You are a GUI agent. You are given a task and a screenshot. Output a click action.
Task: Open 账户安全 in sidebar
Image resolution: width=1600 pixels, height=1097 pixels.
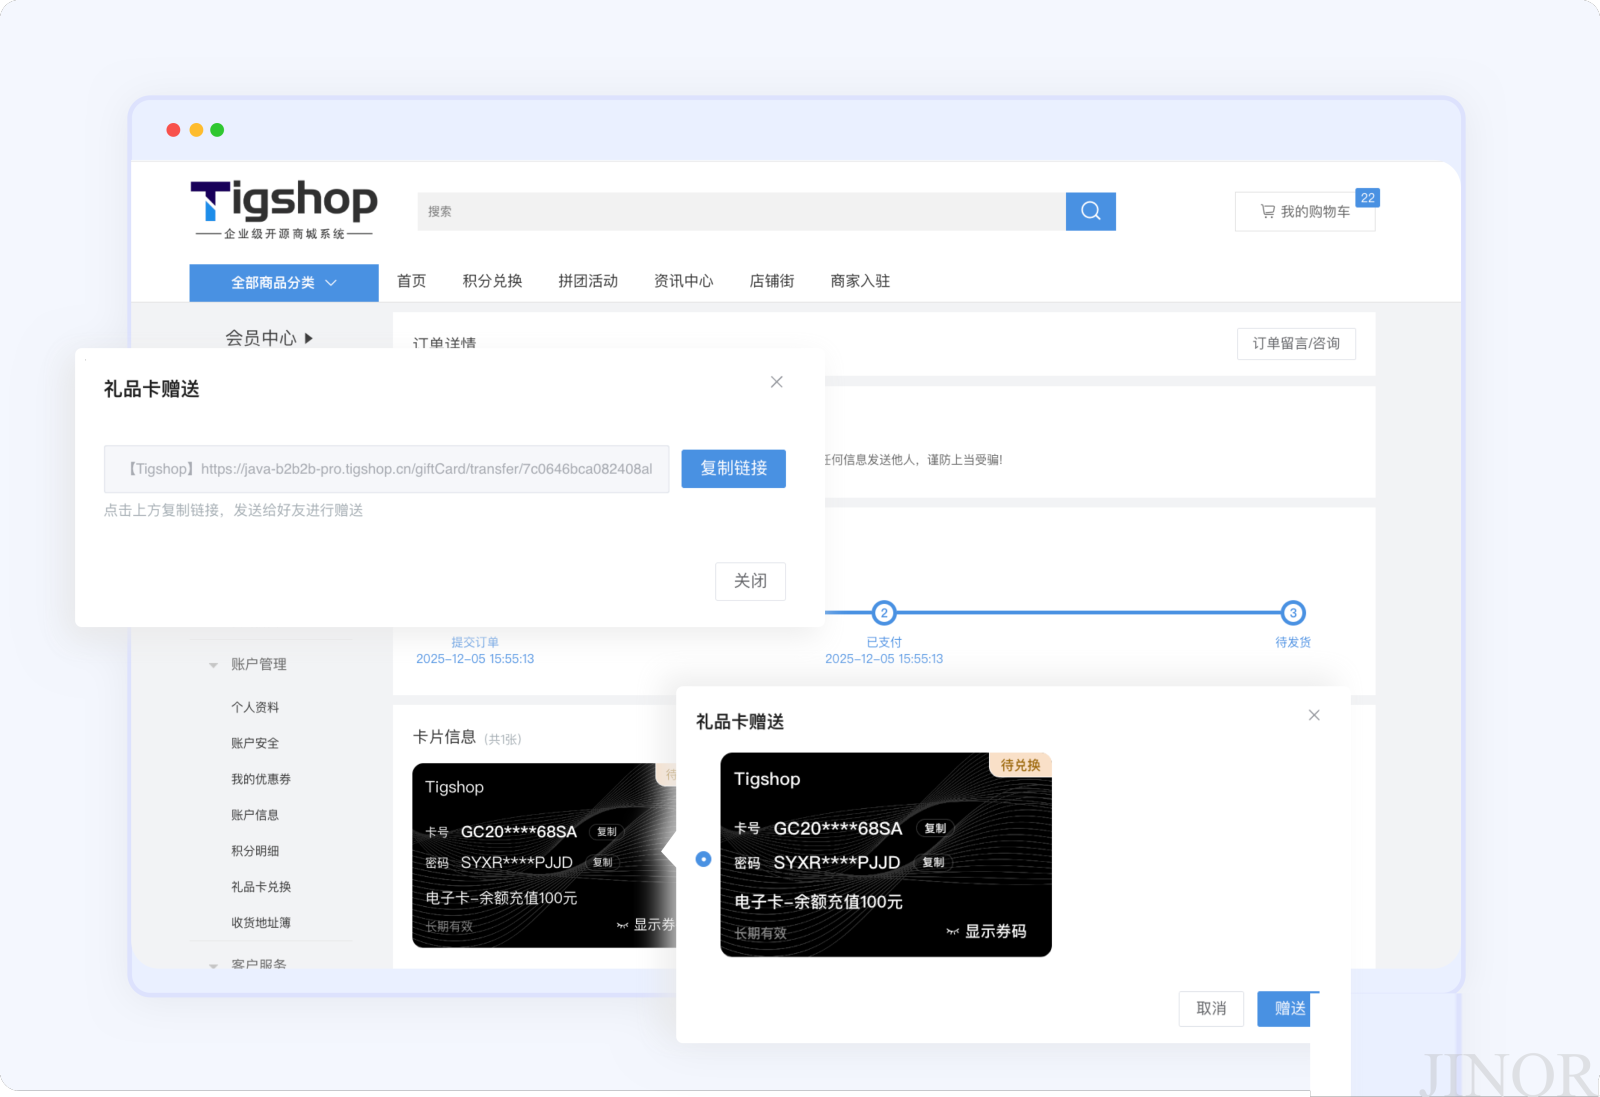tap(255, 743)
